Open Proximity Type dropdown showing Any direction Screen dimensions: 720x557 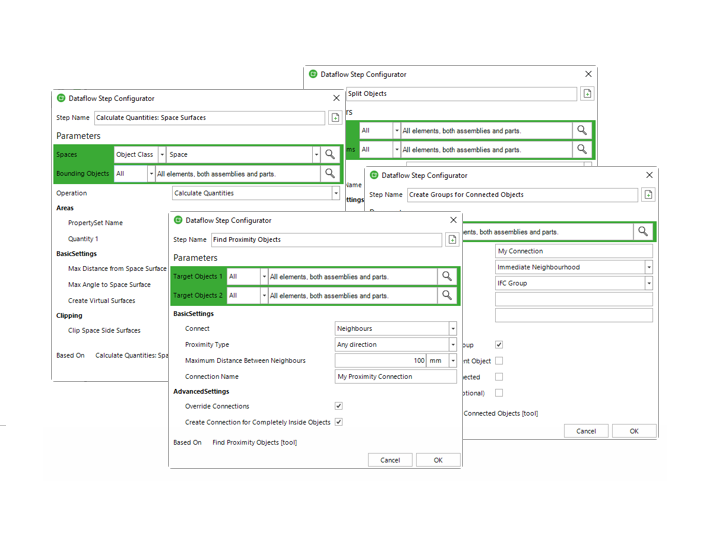453,344
